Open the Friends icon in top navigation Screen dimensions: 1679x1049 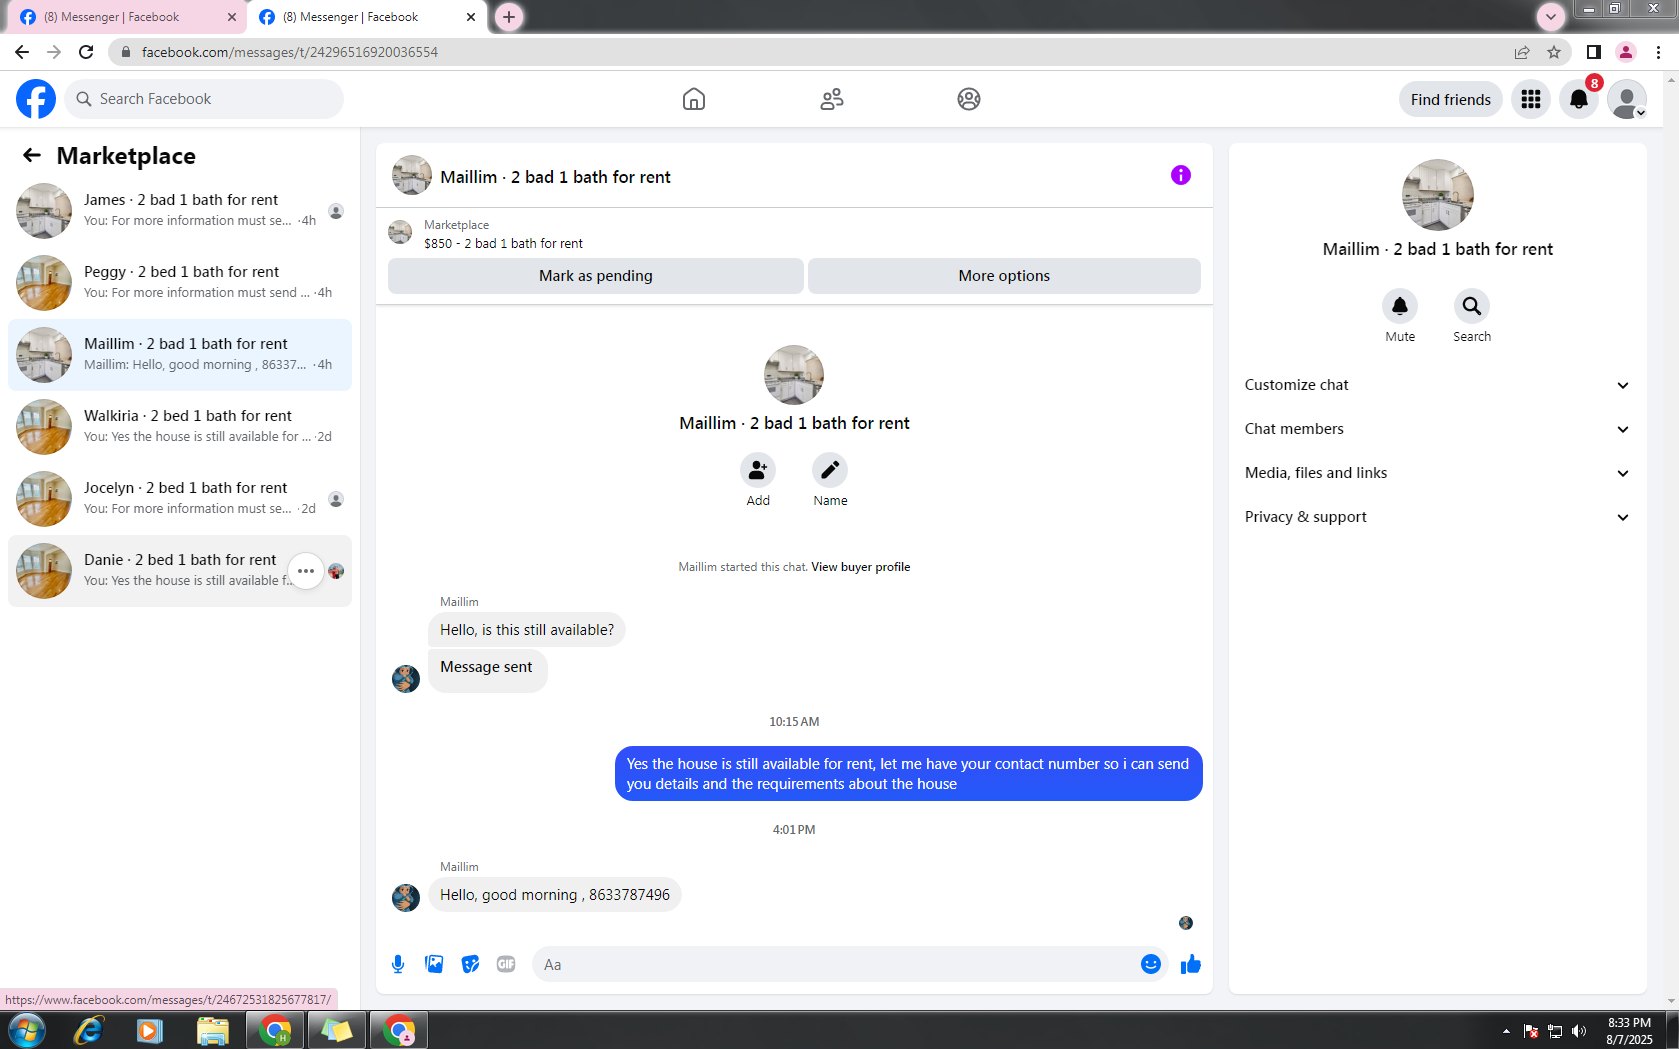click(832, 99)
